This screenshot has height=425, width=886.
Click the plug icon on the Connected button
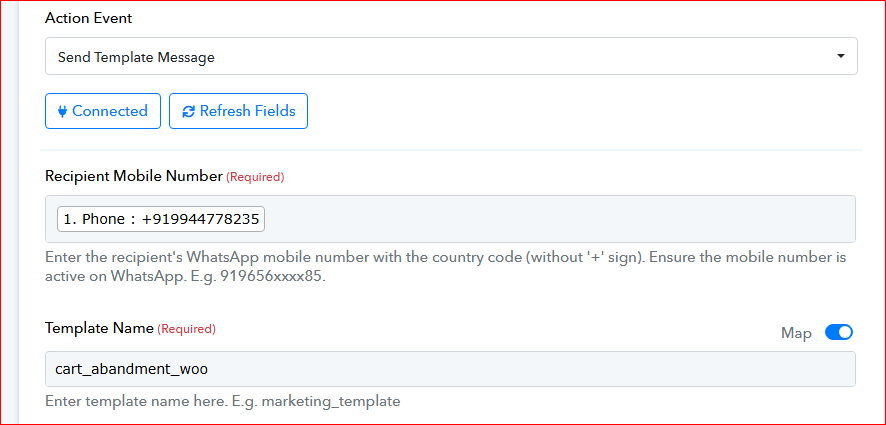tap(62, 111)
